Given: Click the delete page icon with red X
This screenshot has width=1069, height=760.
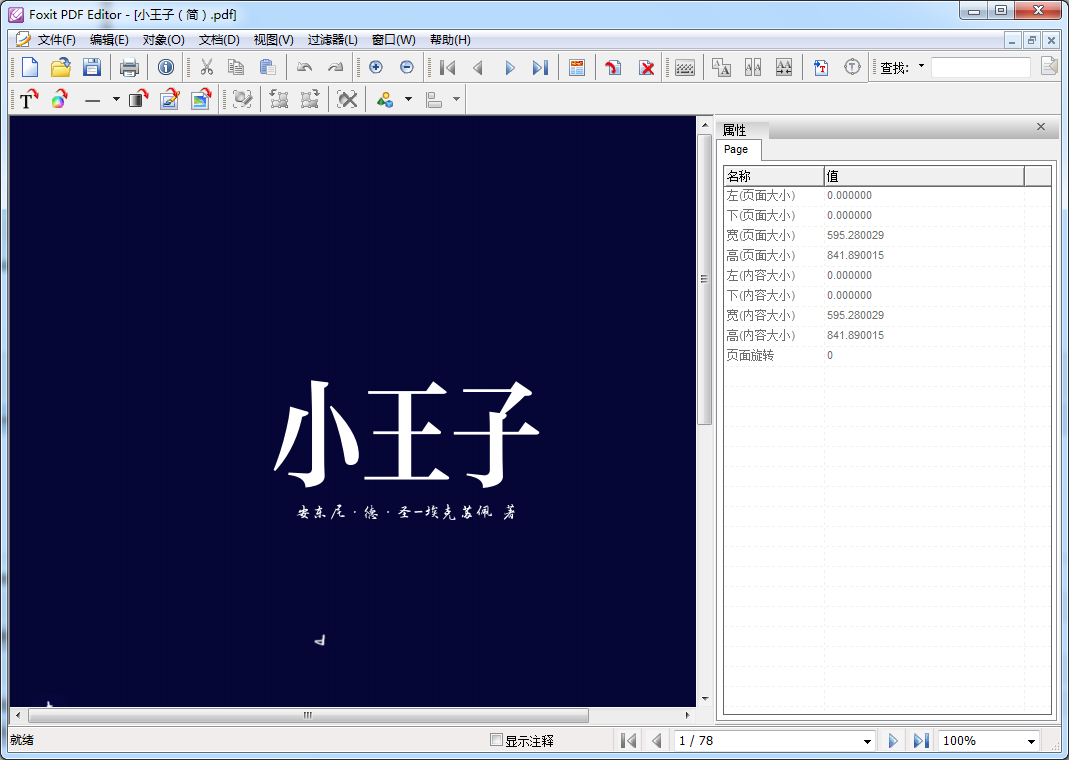Looking at the screenshot, I should [x=647, y=68].
